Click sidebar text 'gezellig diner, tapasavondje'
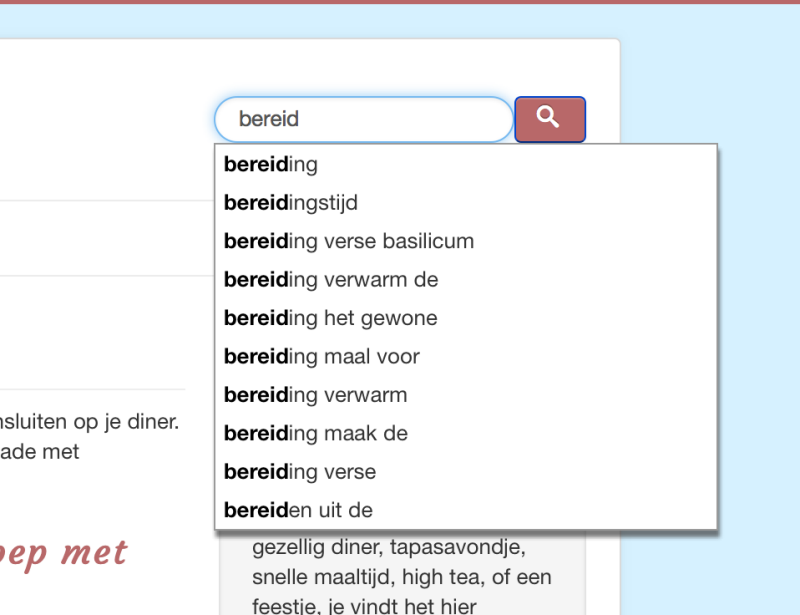This screenshot has width=800, height=615. pyautogui.click(x=389, y=548)
